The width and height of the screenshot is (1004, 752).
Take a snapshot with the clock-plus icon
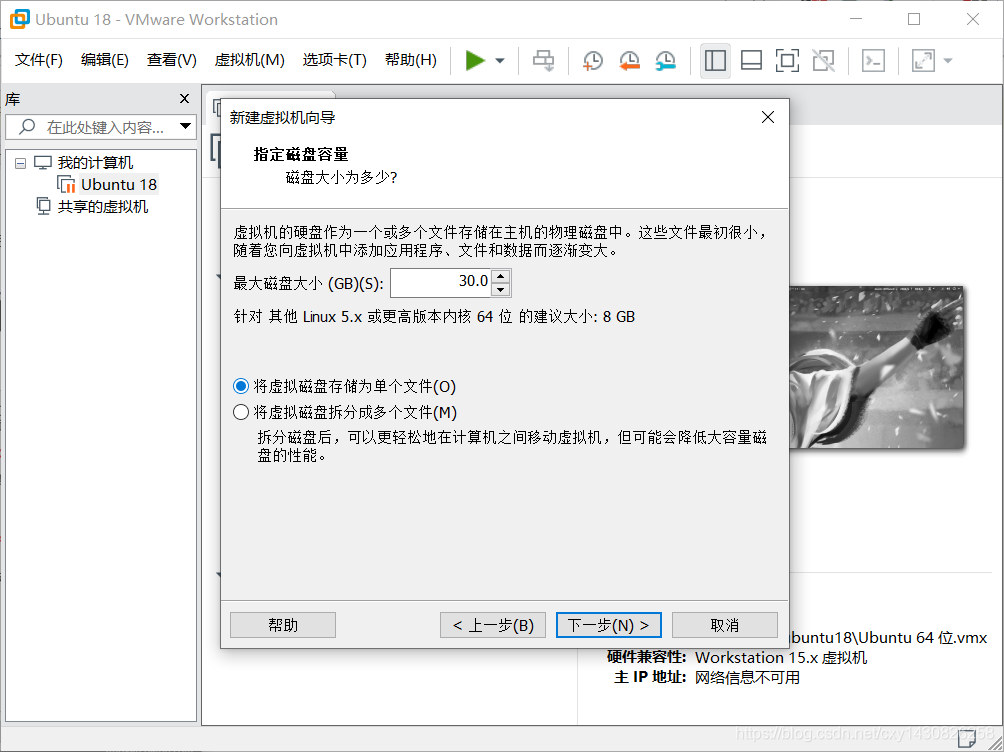click(593, 61)
